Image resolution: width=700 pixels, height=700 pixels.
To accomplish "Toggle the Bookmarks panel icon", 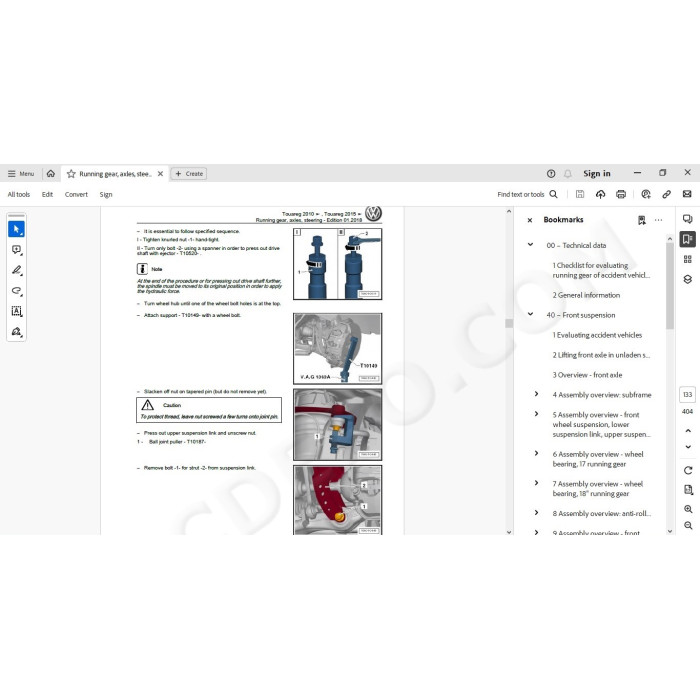I will click(x=688, y=239).
